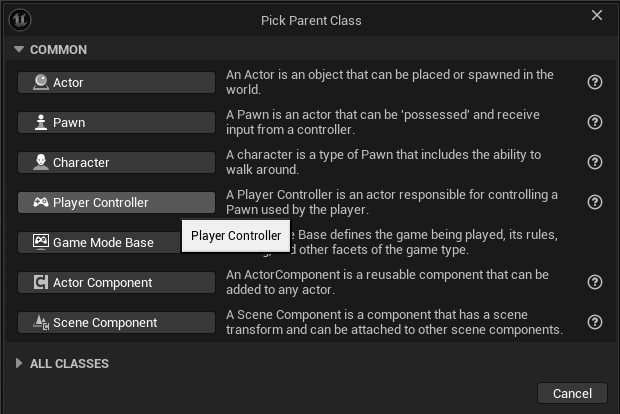This screenshot has width=620, height=414.
Task: Open help for Game Mode Base
Action: pos(595,242)
